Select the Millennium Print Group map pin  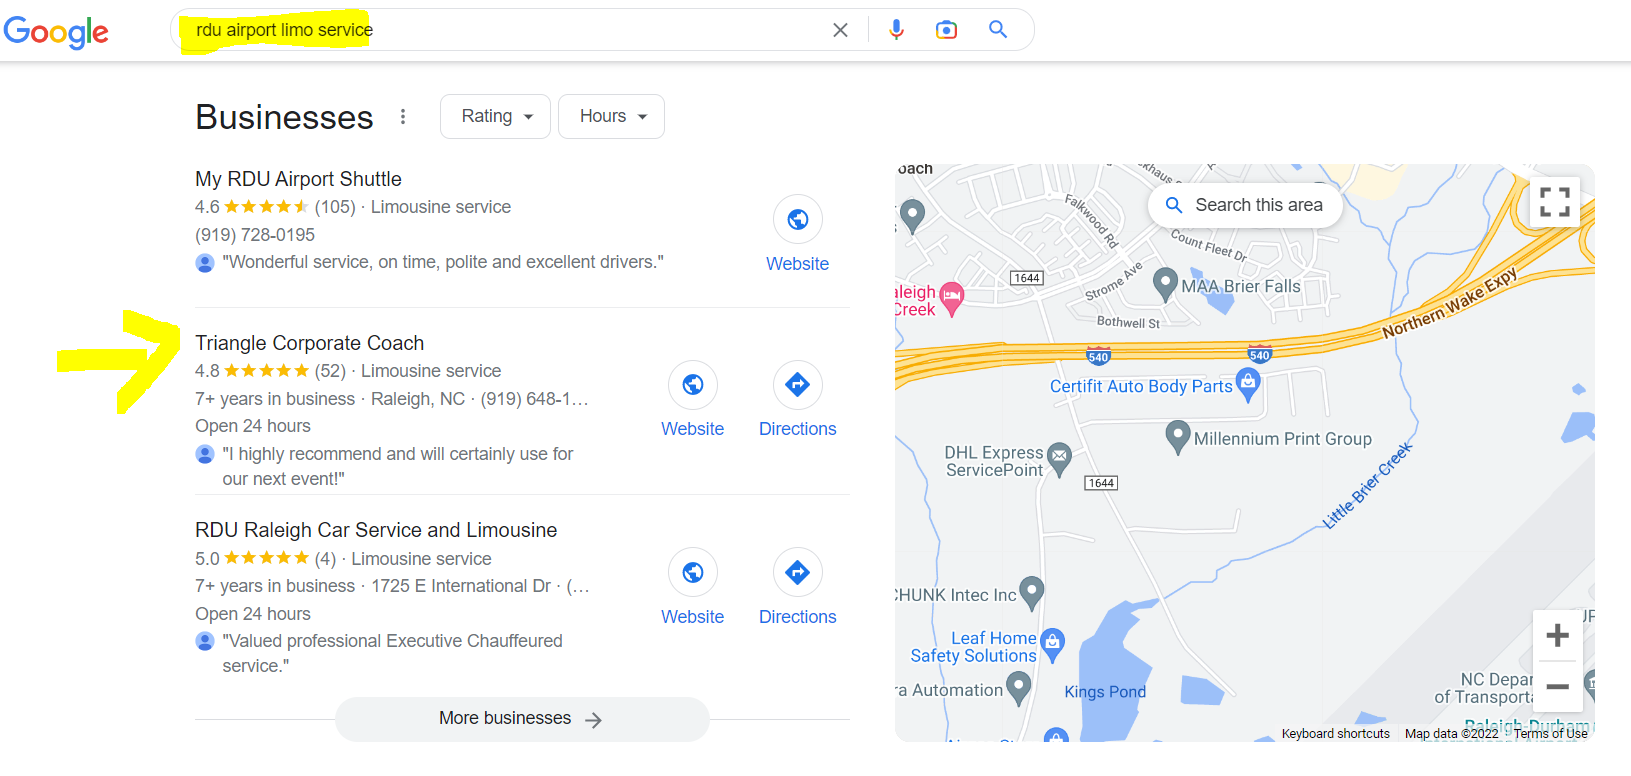tap(1178, 437)
